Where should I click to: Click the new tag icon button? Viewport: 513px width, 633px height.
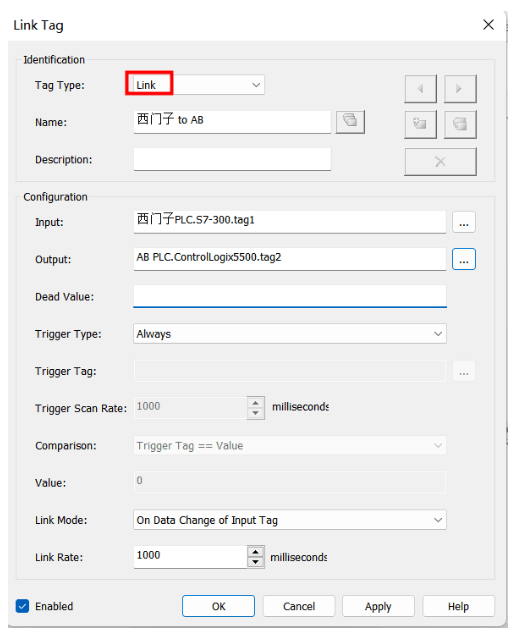[x=420, y=124]
